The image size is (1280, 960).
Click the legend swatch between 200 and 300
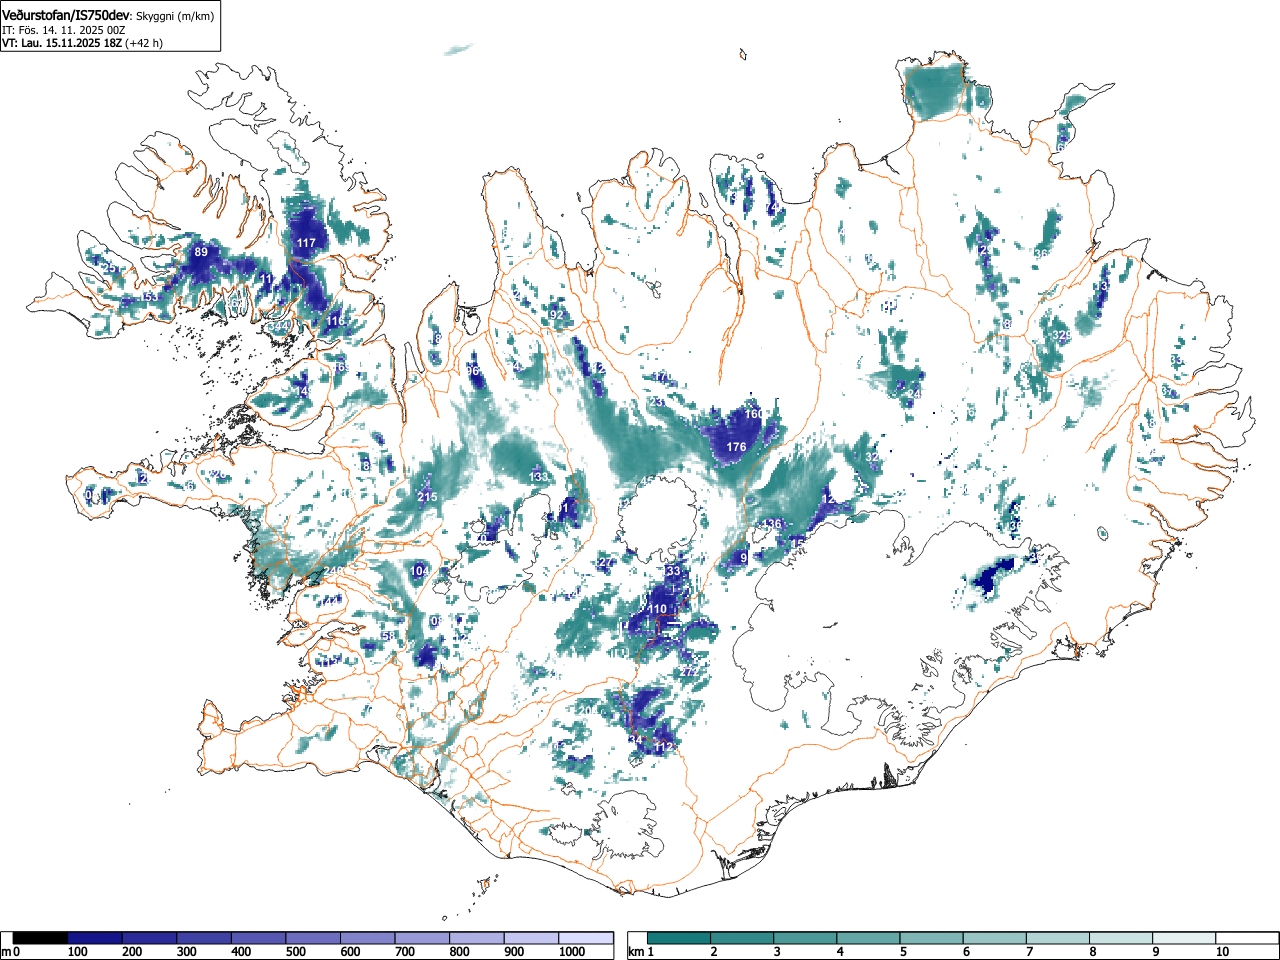150,938
